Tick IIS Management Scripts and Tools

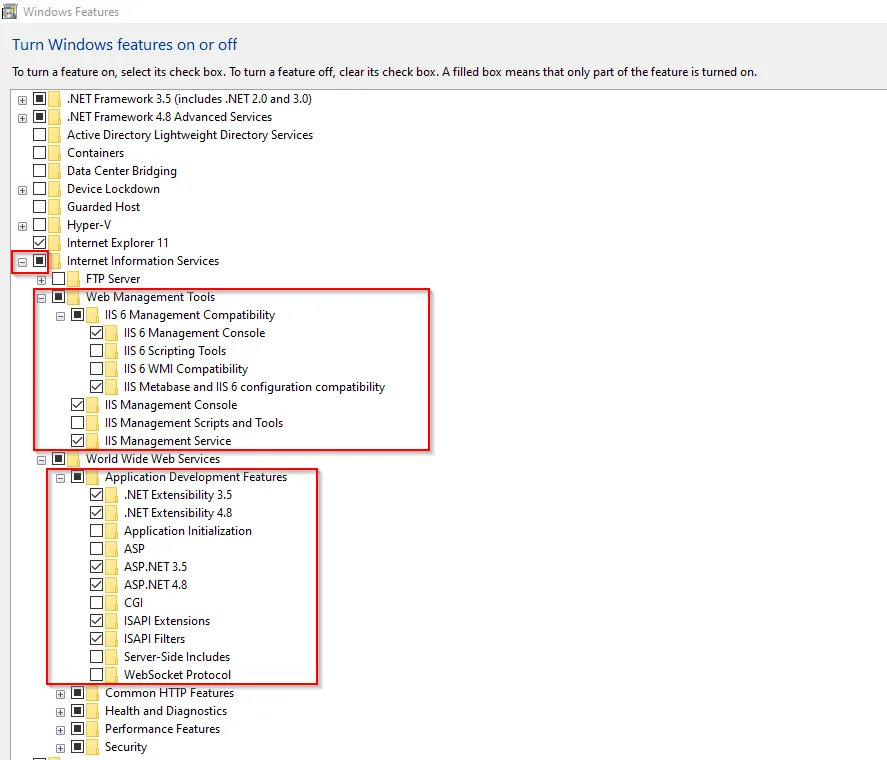(77, 423)
